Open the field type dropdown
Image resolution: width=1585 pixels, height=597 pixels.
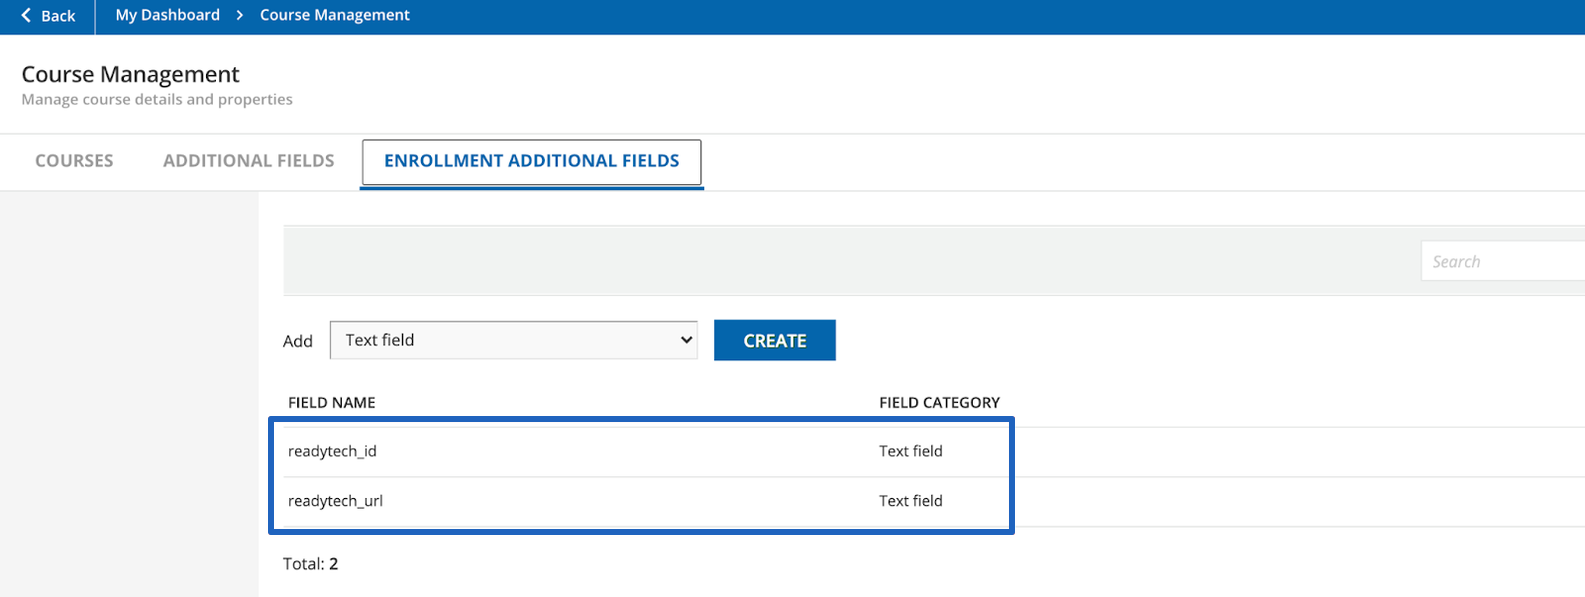(x=513, y=340)
